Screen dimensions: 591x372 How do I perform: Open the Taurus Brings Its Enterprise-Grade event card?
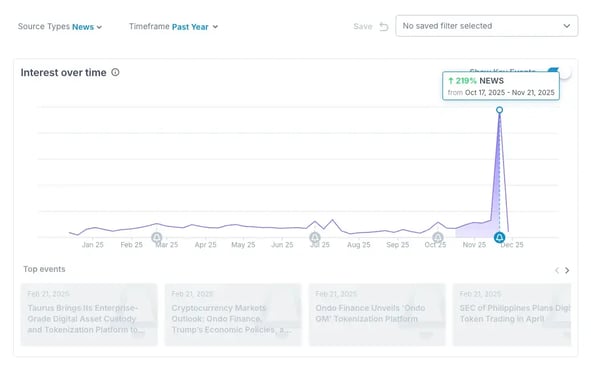(x=89, y=314)
